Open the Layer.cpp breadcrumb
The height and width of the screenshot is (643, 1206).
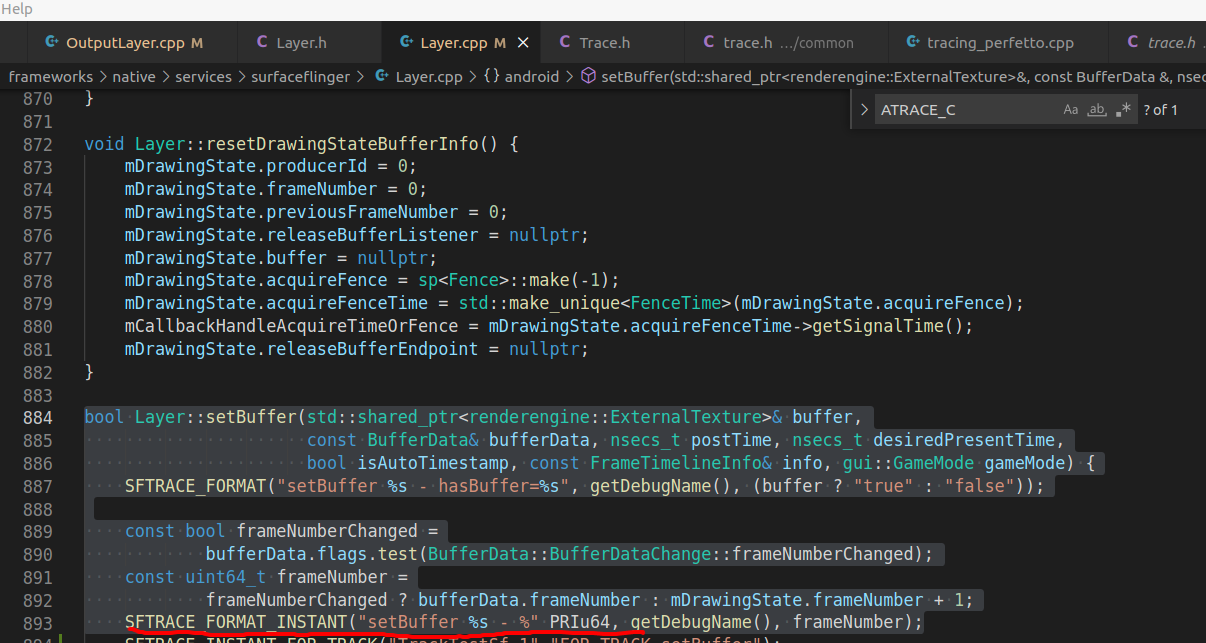coord(429,76)
